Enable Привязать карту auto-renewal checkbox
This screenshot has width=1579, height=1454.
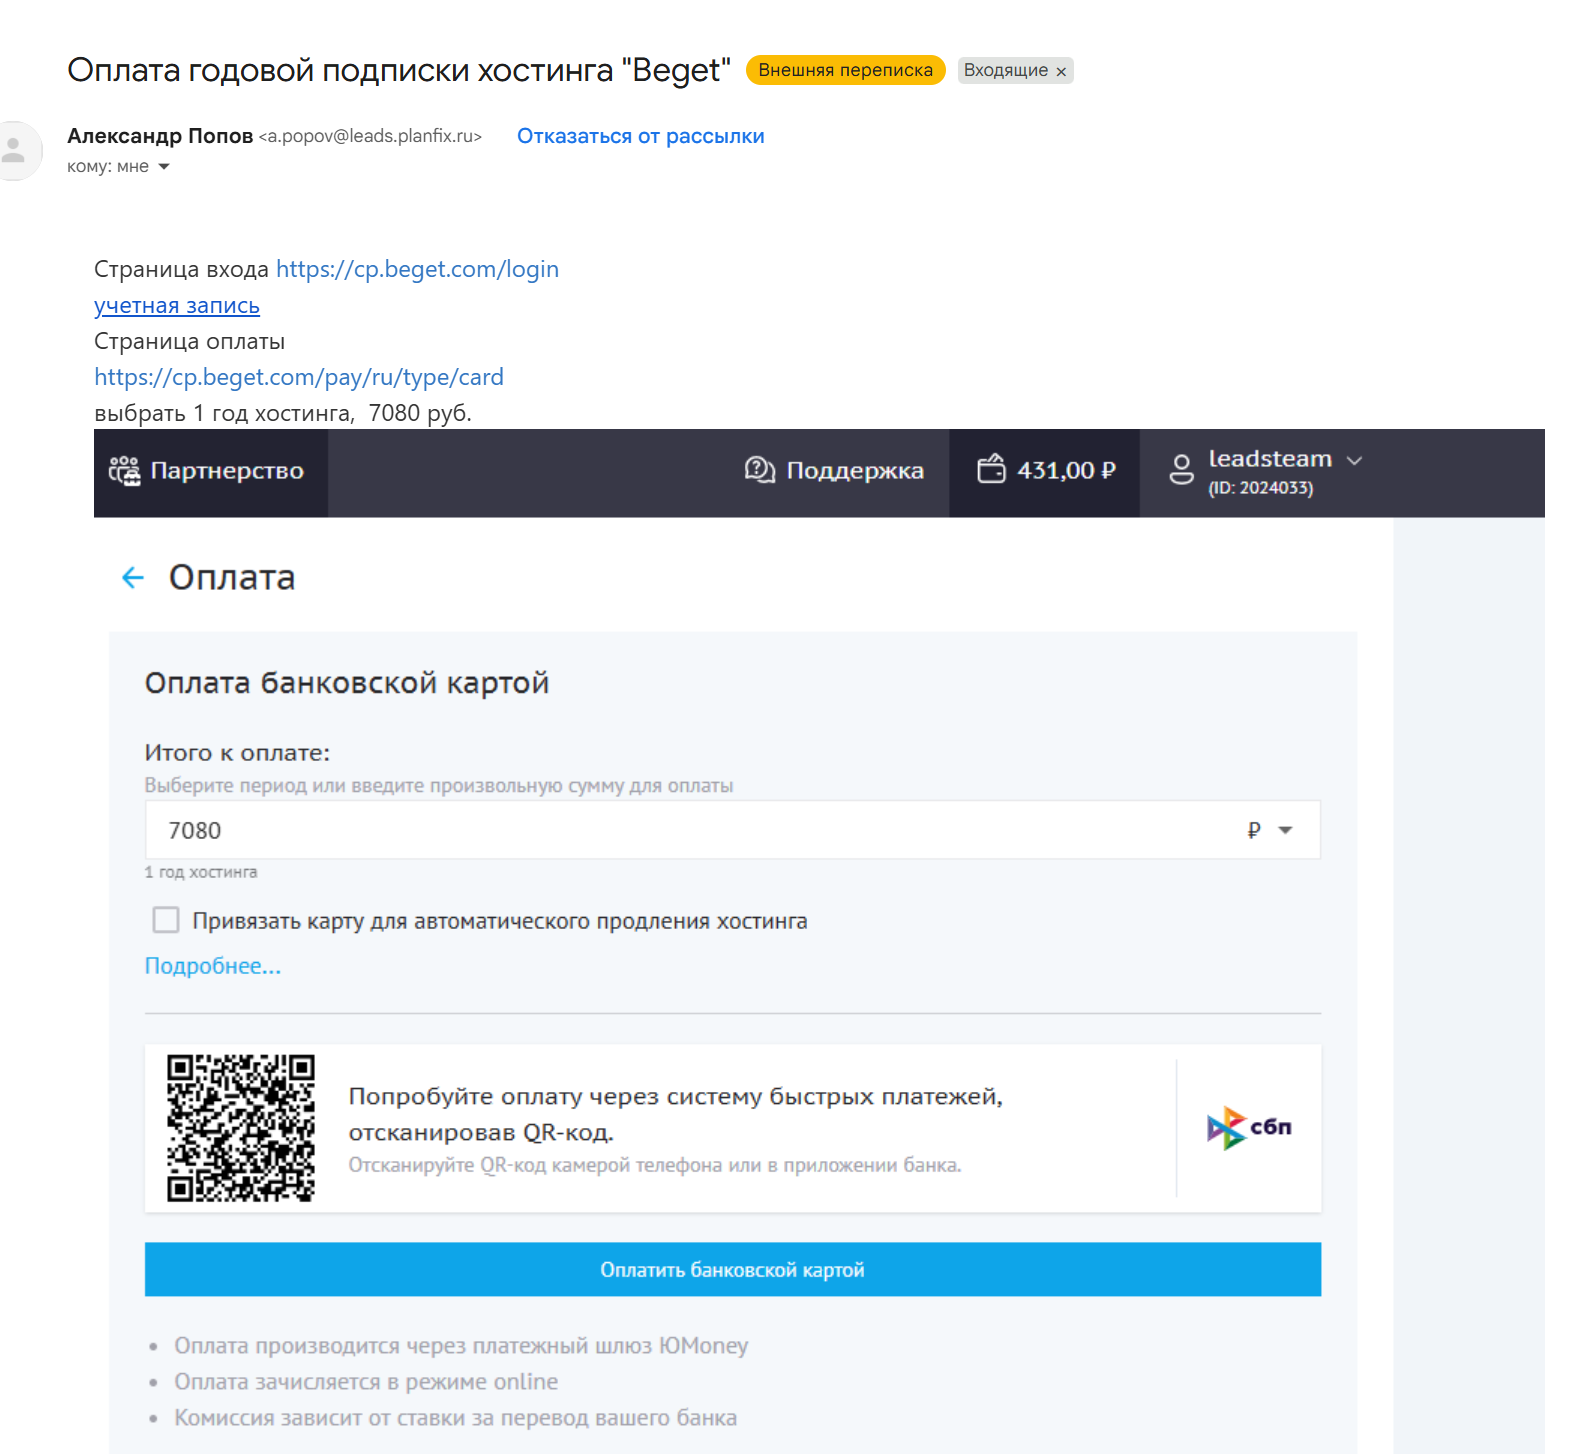pyautogui.click(x=166, y=920)
